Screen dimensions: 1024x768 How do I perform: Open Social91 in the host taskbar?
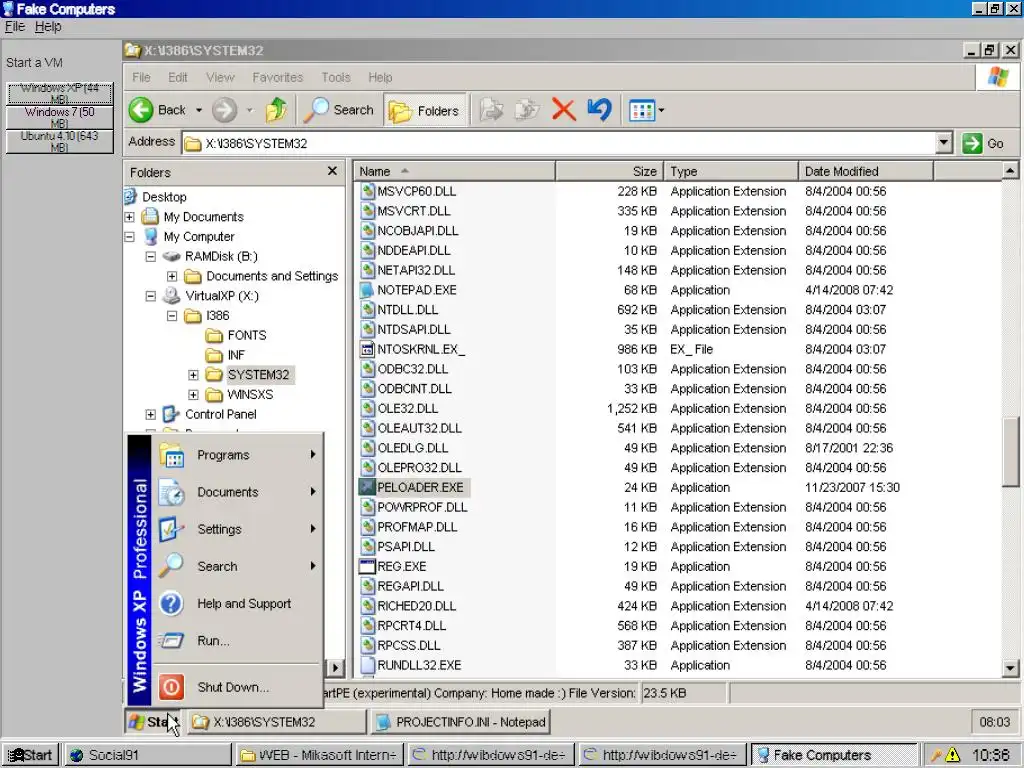click(148, 755)
